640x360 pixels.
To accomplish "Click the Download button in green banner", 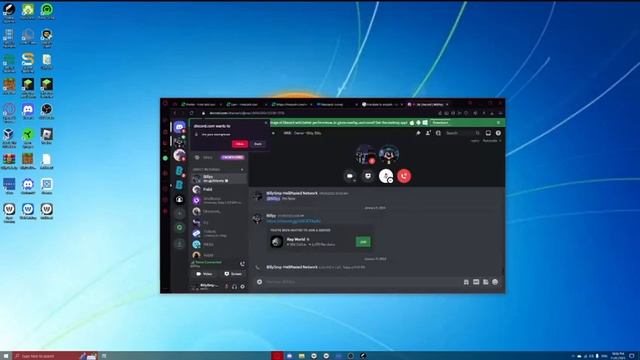I will 440,122.
